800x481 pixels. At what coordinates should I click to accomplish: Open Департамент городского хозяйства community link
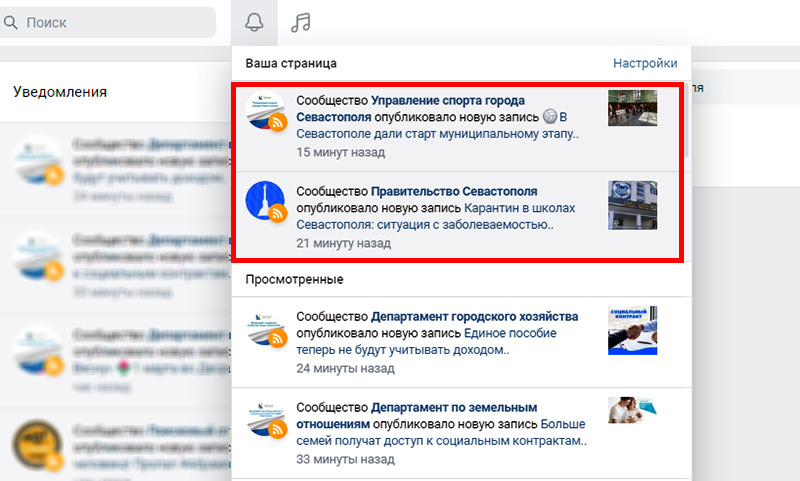474,317
